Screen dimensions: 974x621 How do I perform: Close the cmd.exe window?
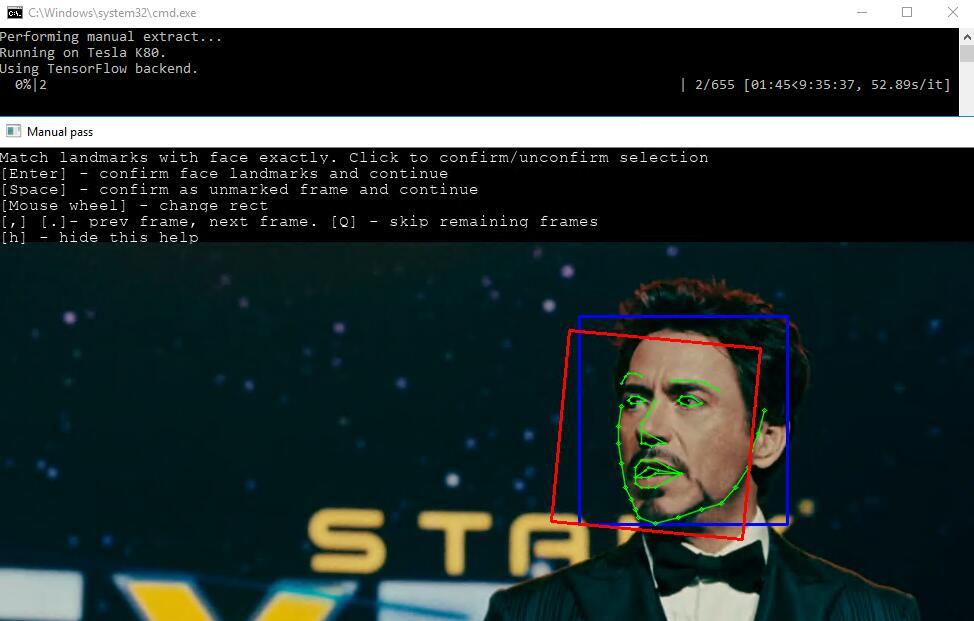(952, 12)
